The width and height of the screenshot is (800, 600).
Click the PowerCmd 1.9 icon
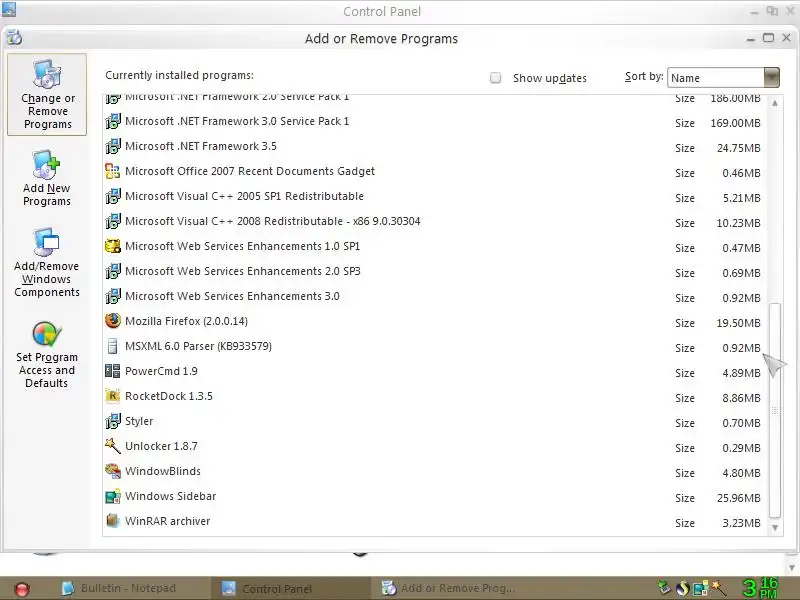click(x=113, y=371)
